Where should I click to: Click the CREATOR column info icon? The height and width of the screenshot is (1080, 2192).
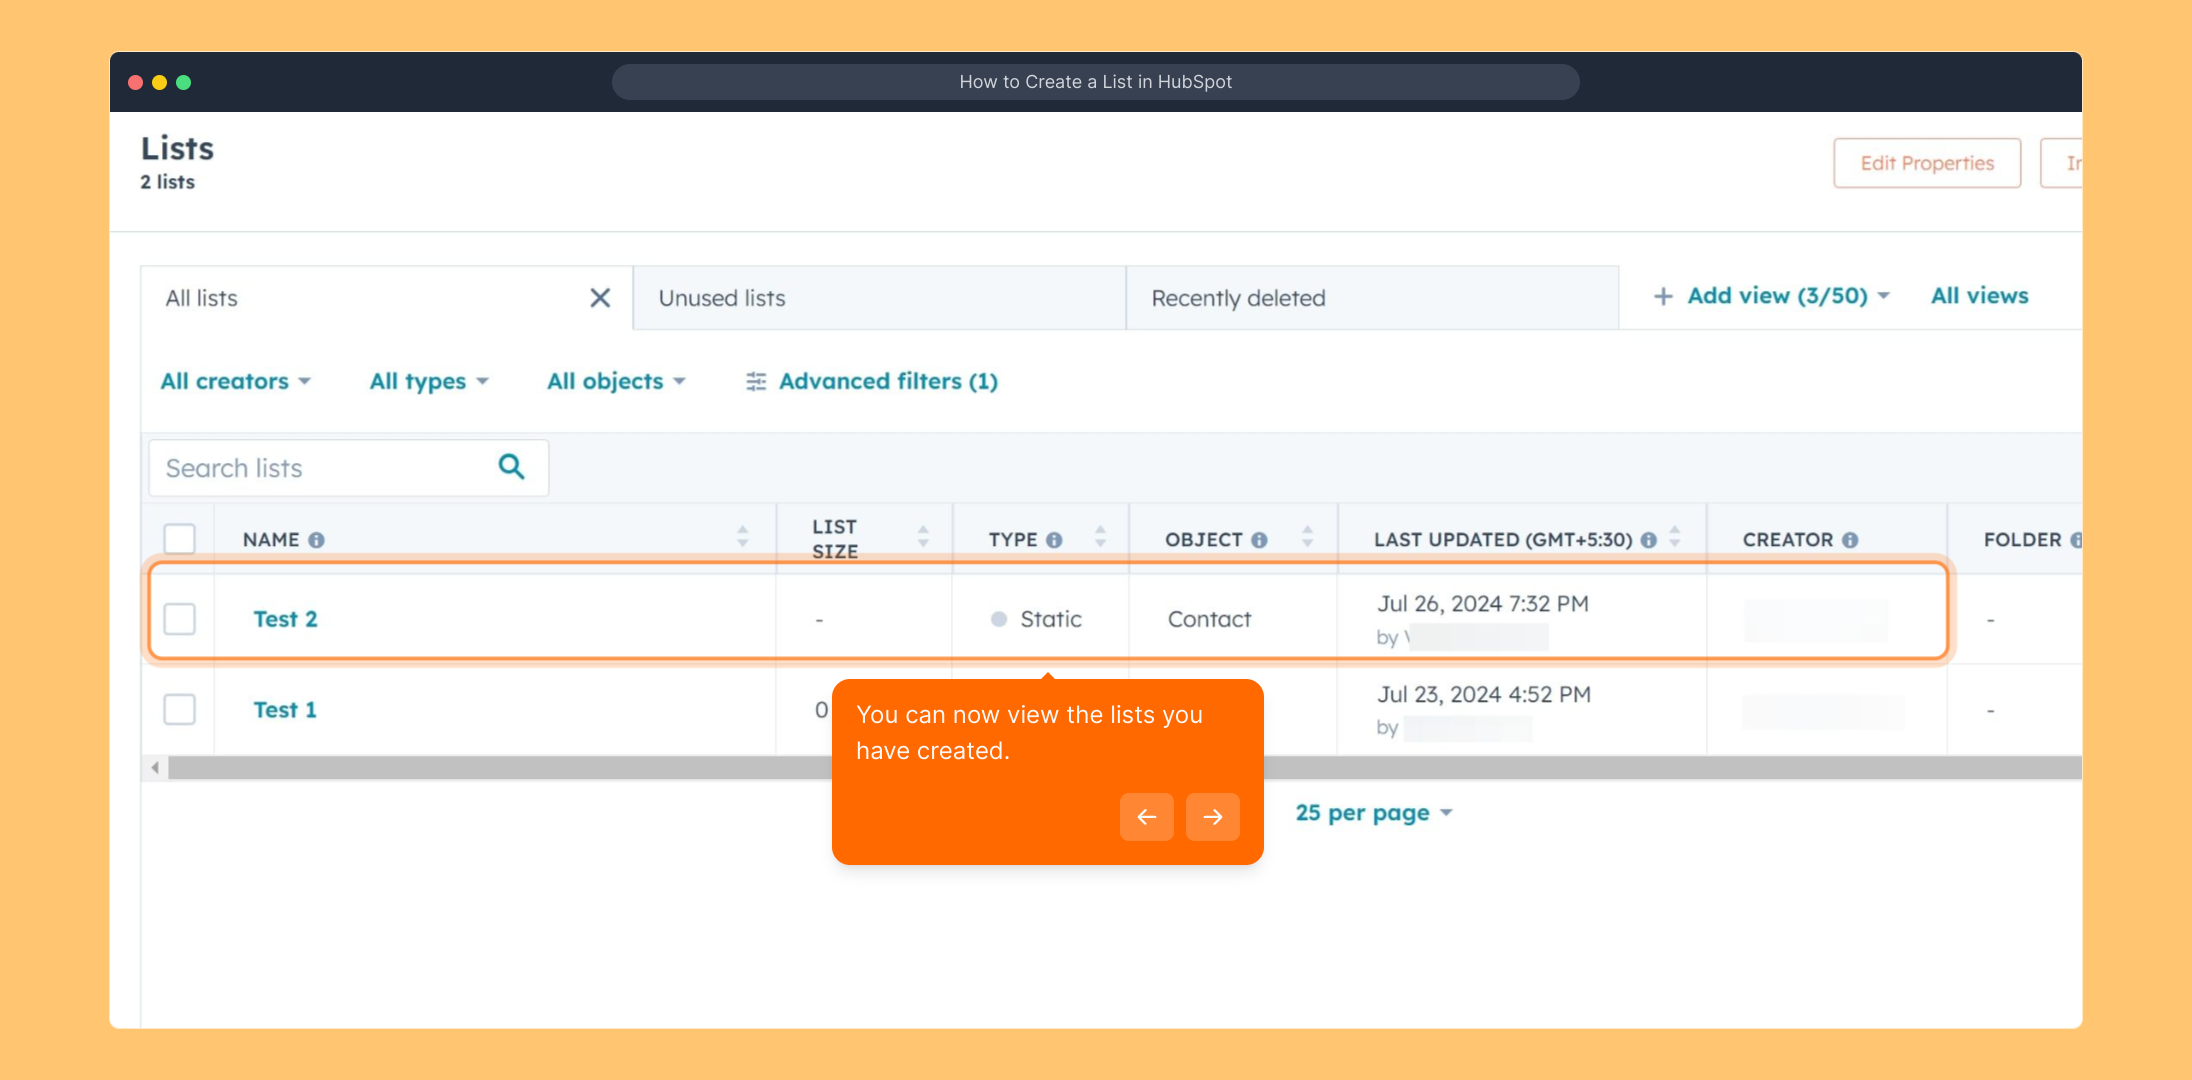point(1850,540)
